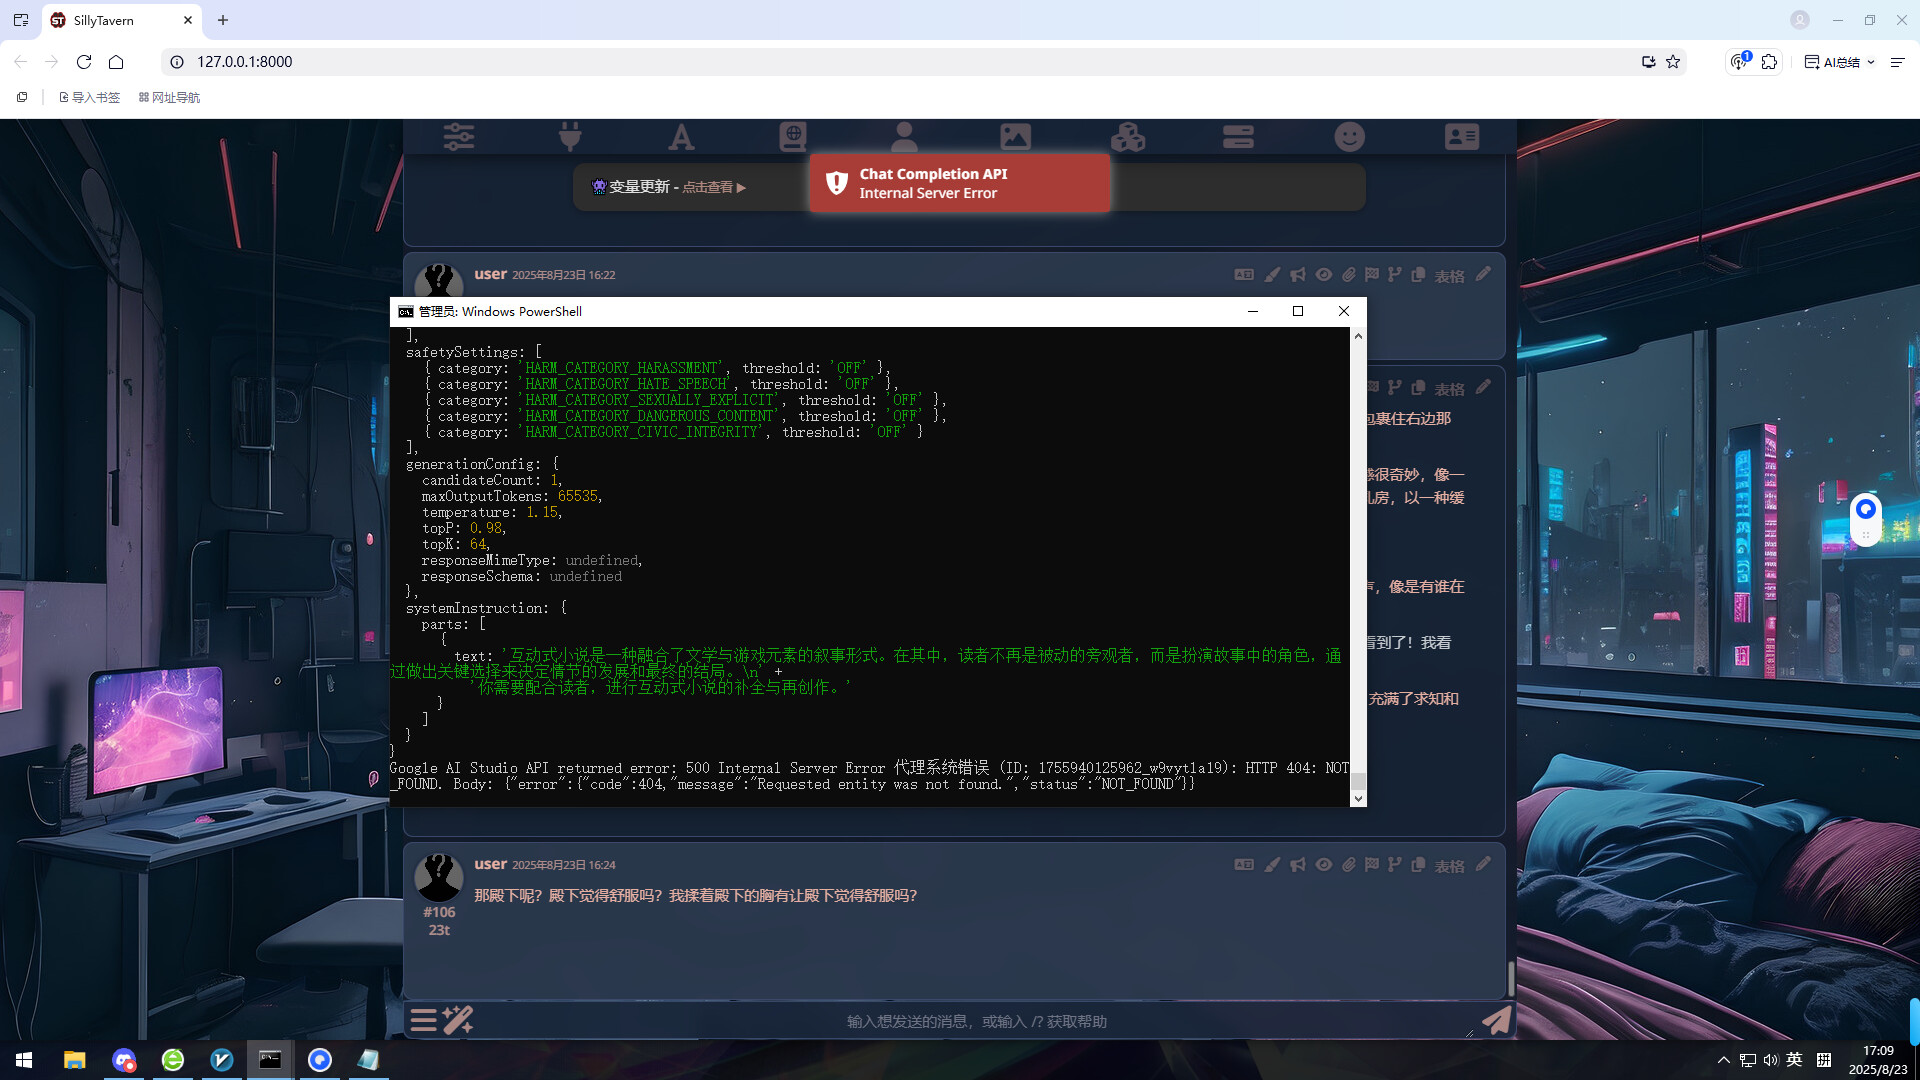Toggle eye icon on 16:24 user message

(x=1323, y=864)
